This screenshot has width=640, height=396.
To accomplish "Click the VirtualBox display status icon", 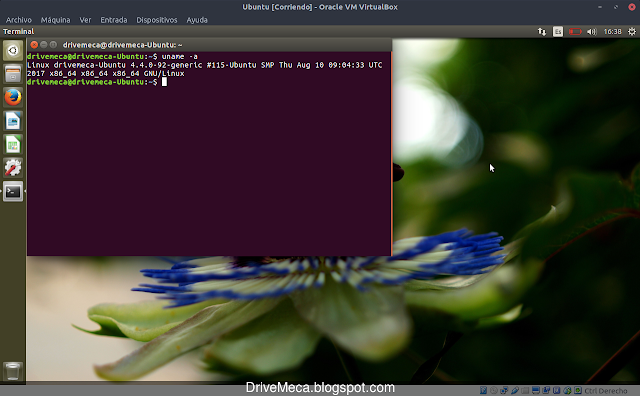I will [536, 390].
